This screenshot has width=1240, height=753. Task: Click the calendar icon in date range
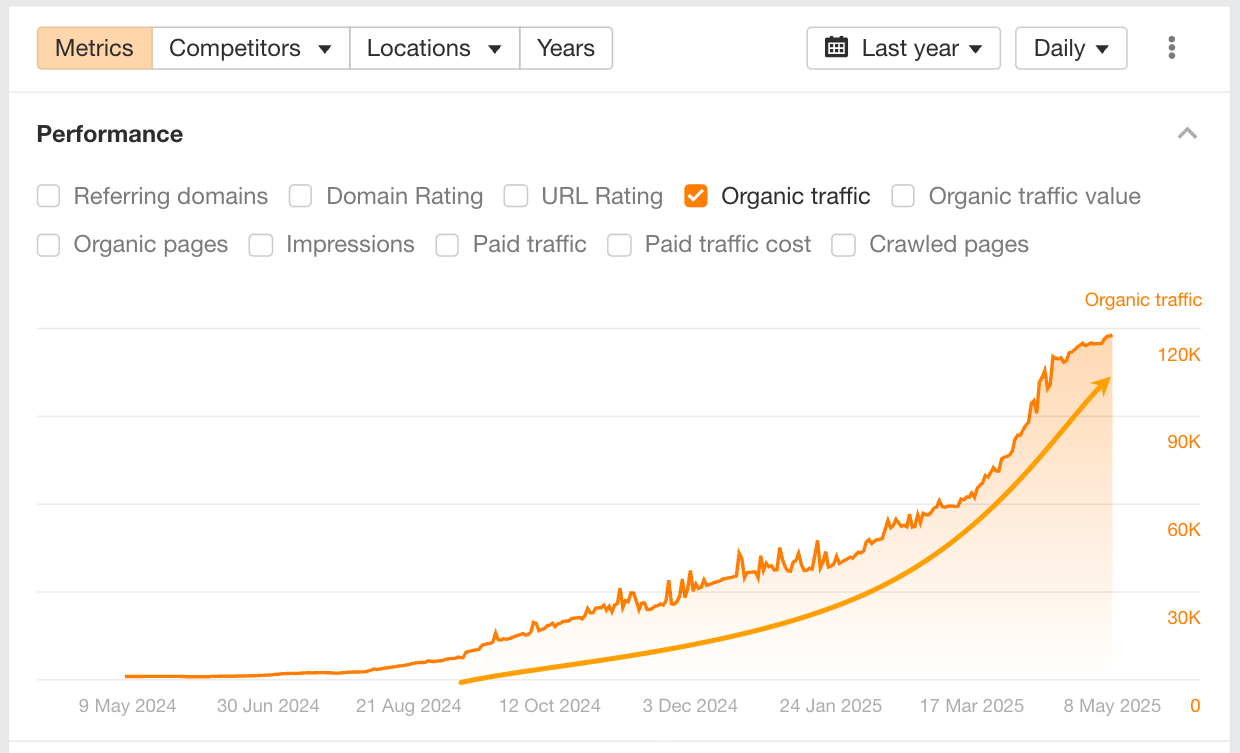click(x=836, y=48)
